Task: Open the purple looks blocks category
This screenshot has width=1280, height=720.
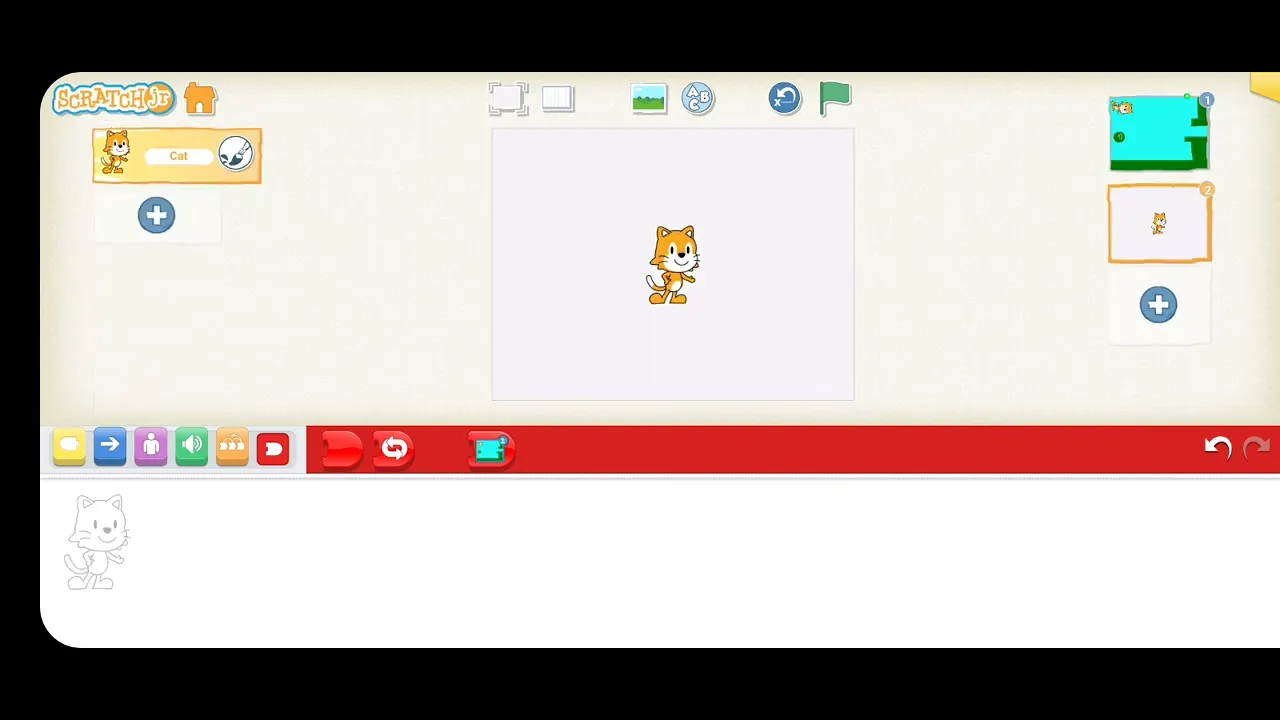Action: coord(151,447)
